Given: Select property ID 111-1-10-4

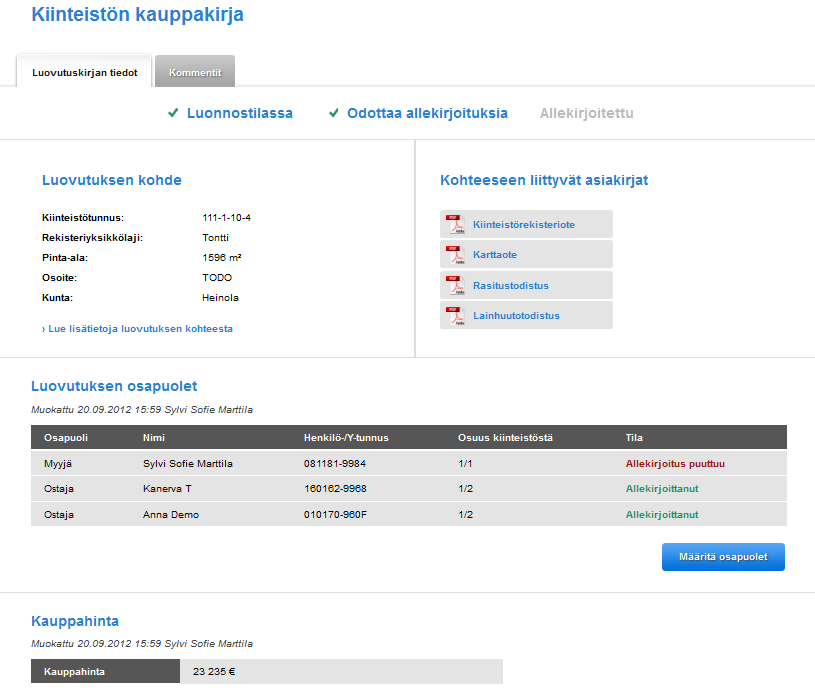Looking at the screenshot, I should [x=227, y=217].
